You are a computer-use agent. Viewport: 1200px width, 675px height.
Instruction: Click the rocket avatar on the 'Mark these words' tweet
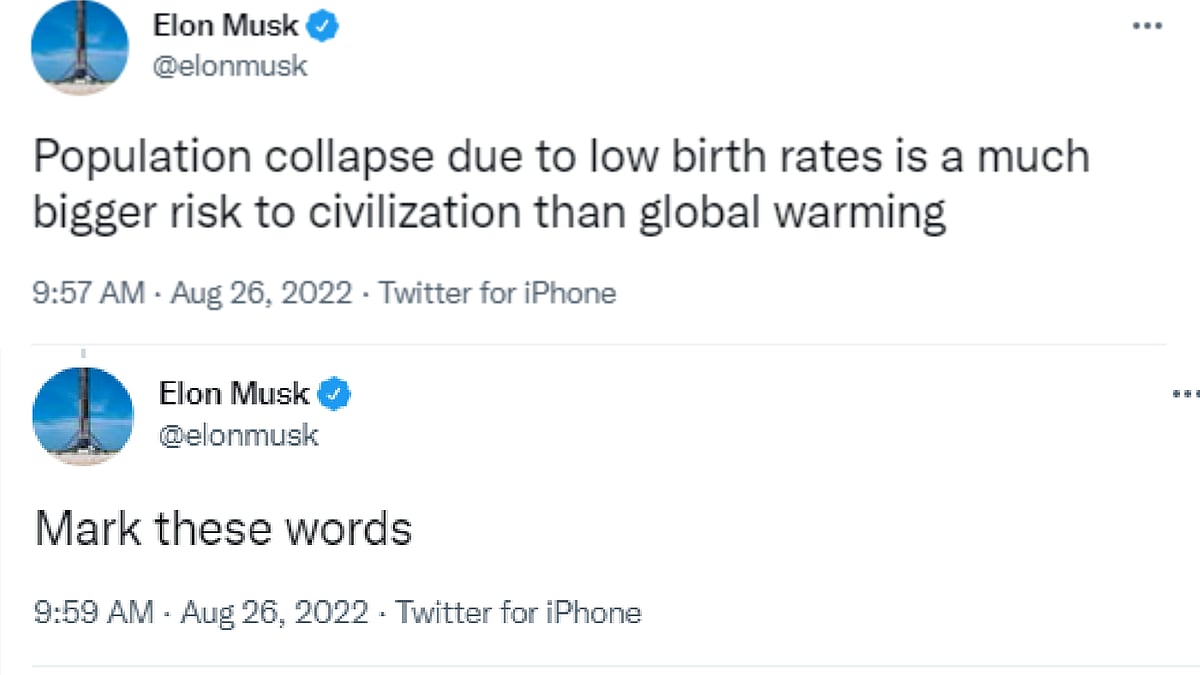(x=82, y=415)
